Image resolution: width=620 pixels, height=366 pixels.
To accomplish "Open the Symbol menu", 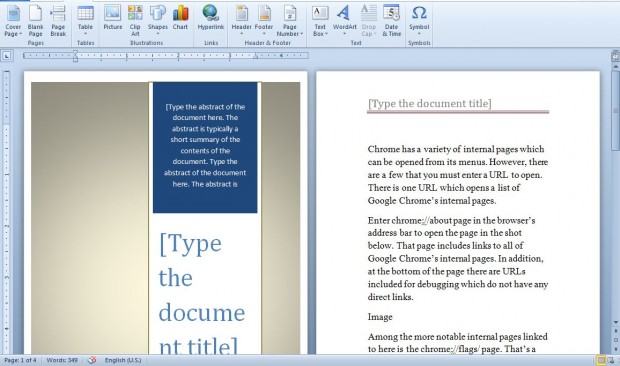I will (x=419, y=21).
